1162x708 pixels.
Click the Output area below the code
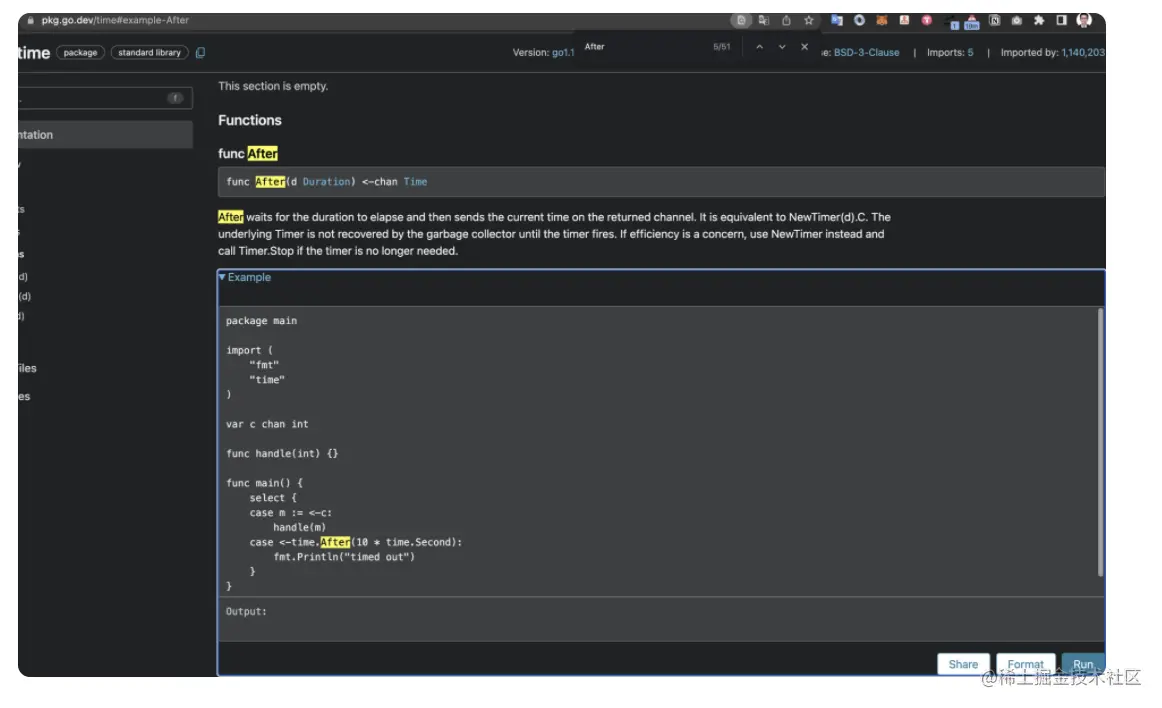tap(661, 619)
